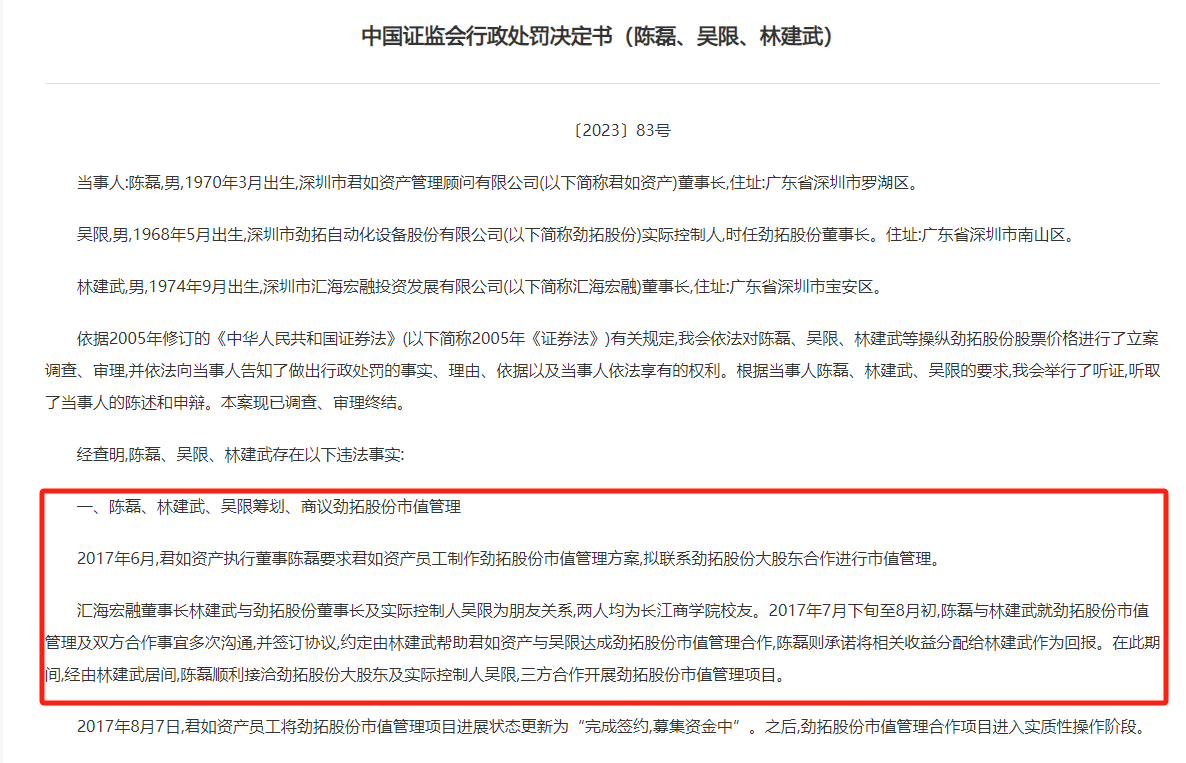The width and height of the screenshot is (1186, 763).
Task: Click the paragraph about 林建武 born 1974年9月
Action: [x=480, y=287]
